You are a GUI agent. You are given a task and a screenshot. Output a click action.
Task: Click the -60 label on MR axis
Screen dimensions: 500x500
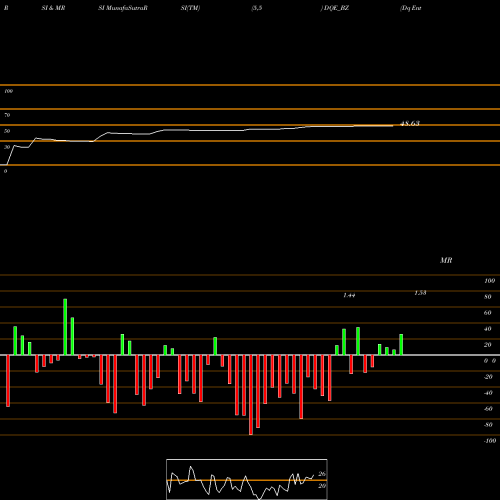coord(488,409)
